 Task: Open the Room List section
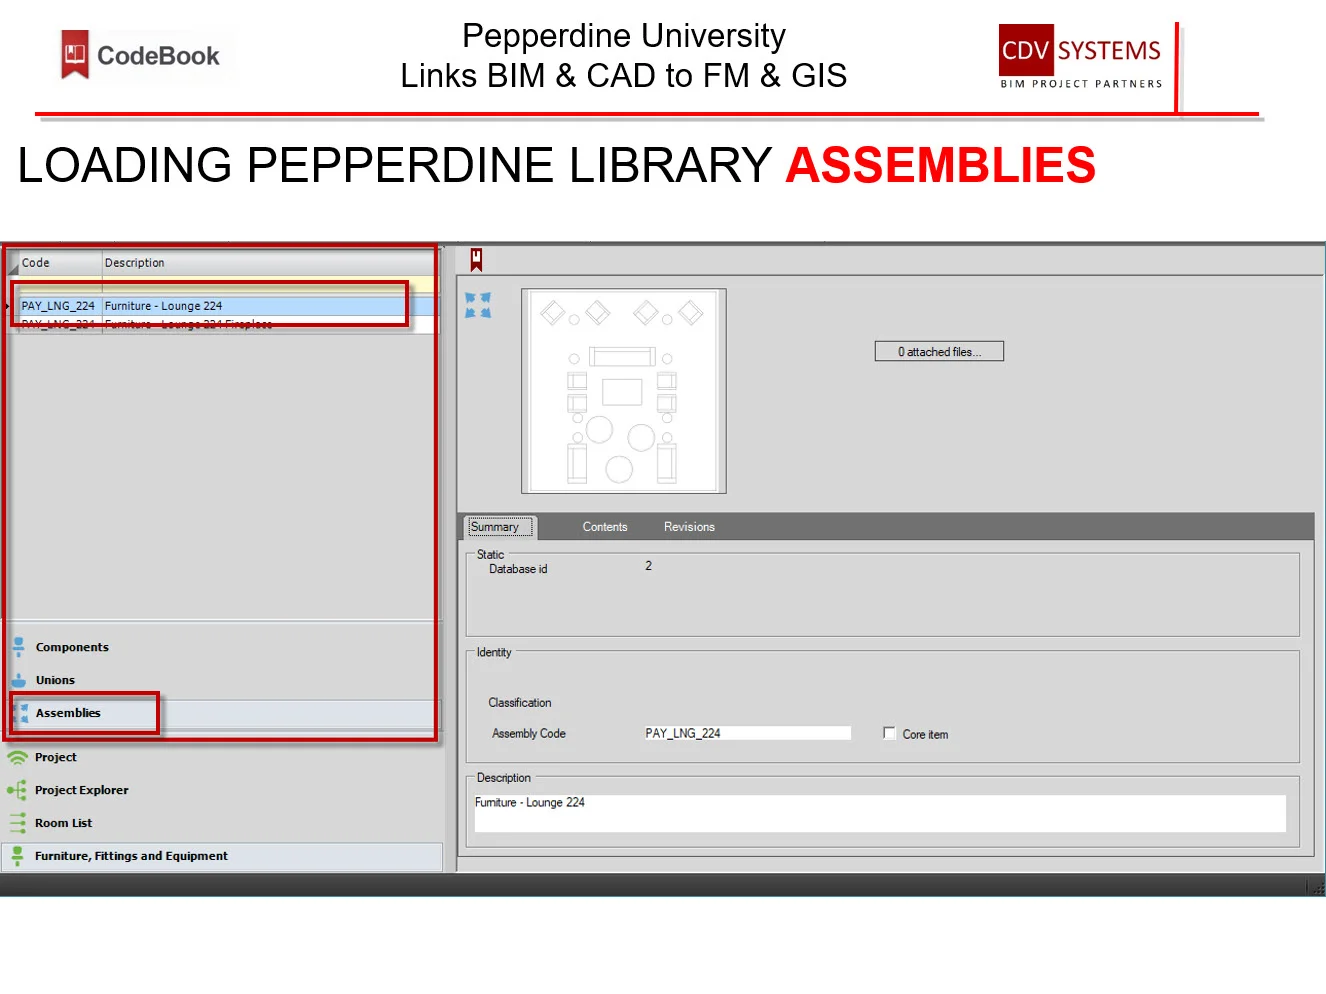[63, 823]
